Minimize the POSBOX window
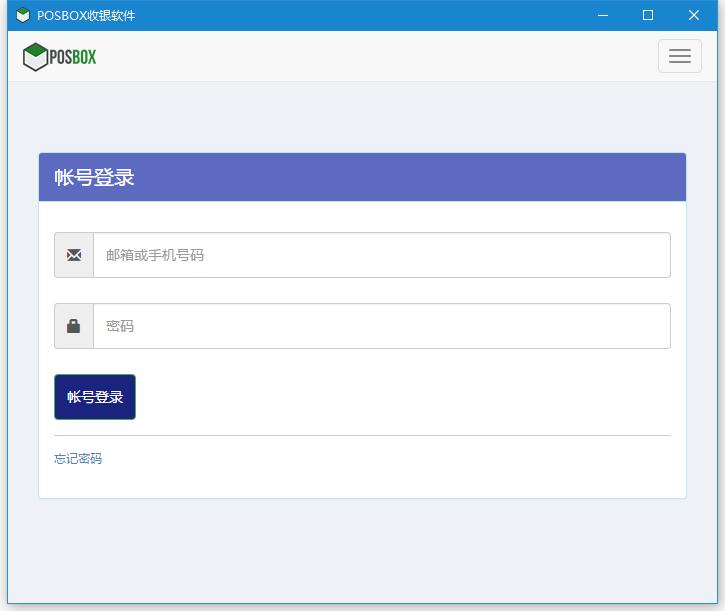Screen dimensions: 725x611 coord(602,15)
